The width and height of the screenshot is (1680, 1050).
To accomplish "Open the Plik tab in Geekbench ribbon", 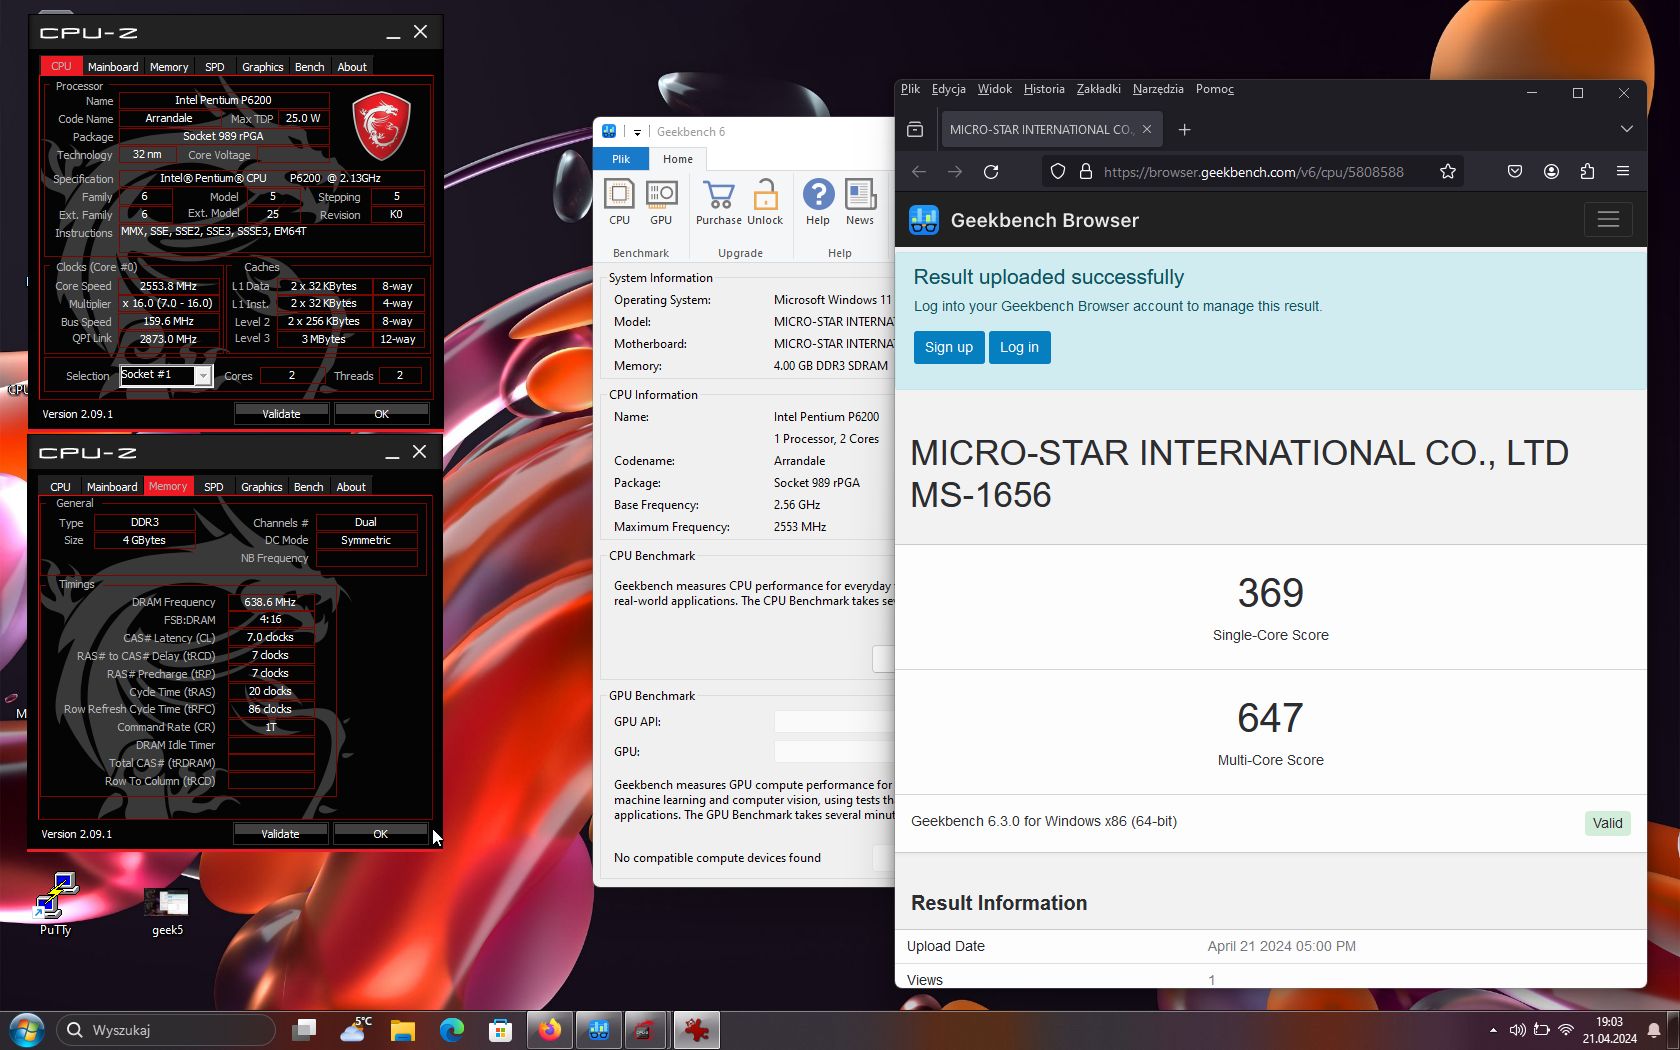I will point(621,159).
